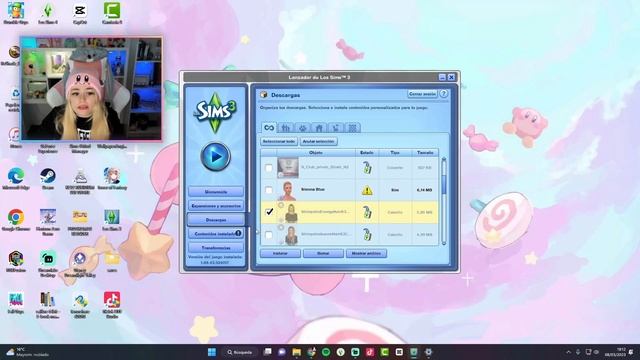The width and height of the screenshot is (640, 360).
Task: Switch to the house lots filter tab
Action: tap(319, 128)
